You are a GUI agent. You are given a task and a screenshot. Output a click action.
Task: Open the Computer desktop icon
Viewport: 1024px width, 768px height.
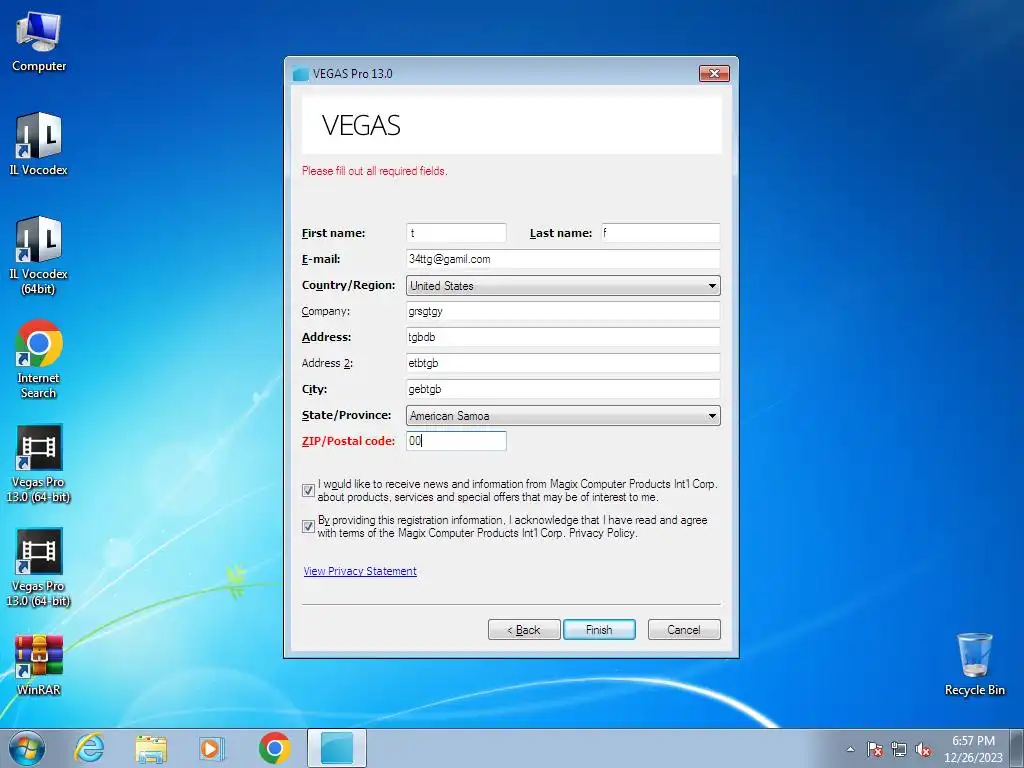point(39,42)
